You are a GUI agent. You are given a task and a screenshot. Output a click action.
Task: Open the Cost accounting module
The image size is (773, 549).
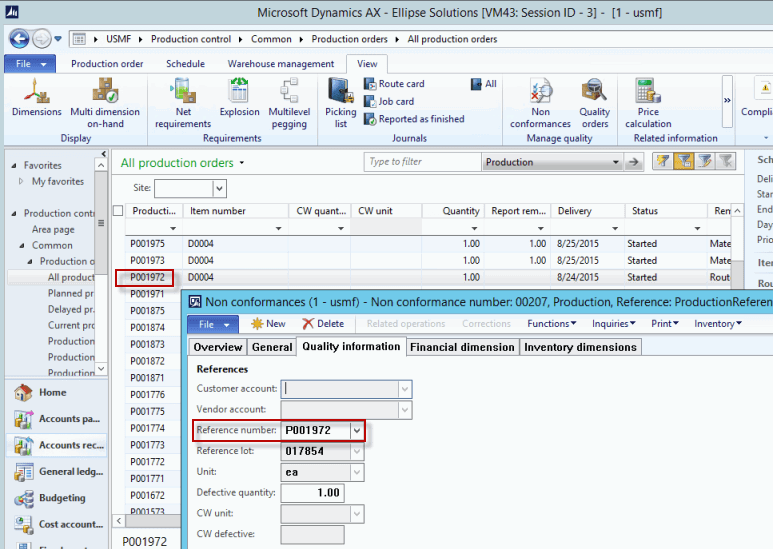pyautogui.click(x=57, y=524)
